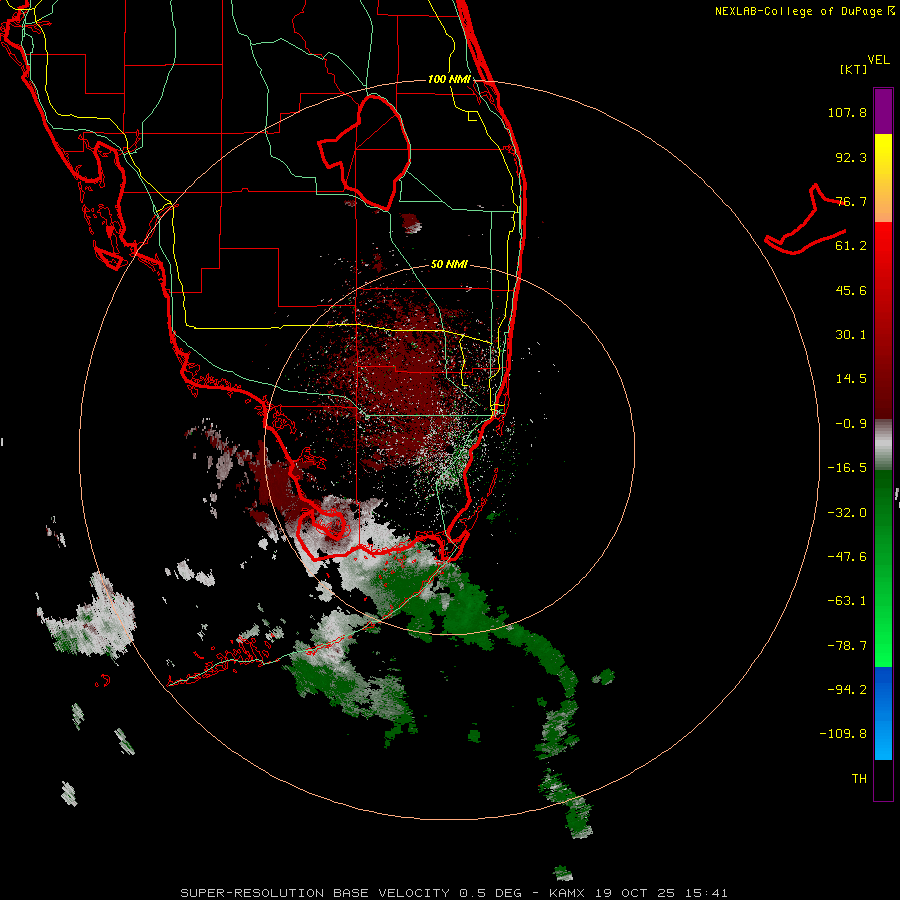Select the -94.2 value on velocity scale

click(x=847, y=689)
